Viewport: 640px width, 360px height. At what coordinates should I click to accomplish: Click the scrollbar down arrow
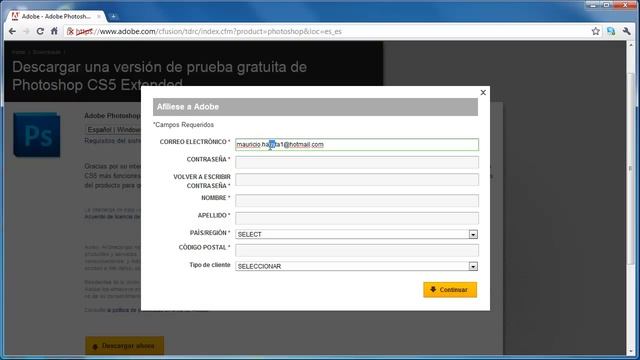(631, 351)
